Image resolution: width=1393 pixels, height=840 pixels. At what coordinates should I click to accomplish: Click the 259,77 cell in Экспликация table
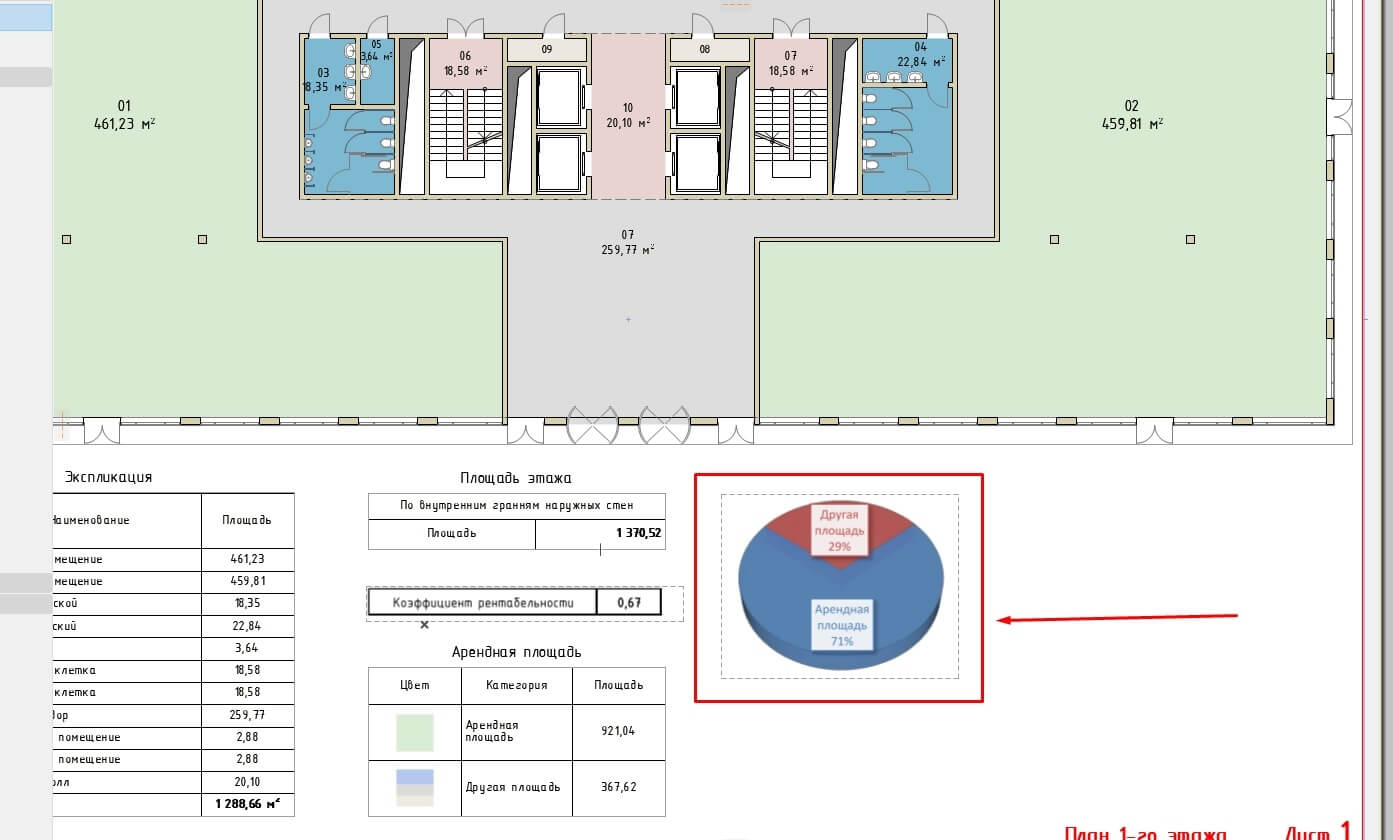247,715
